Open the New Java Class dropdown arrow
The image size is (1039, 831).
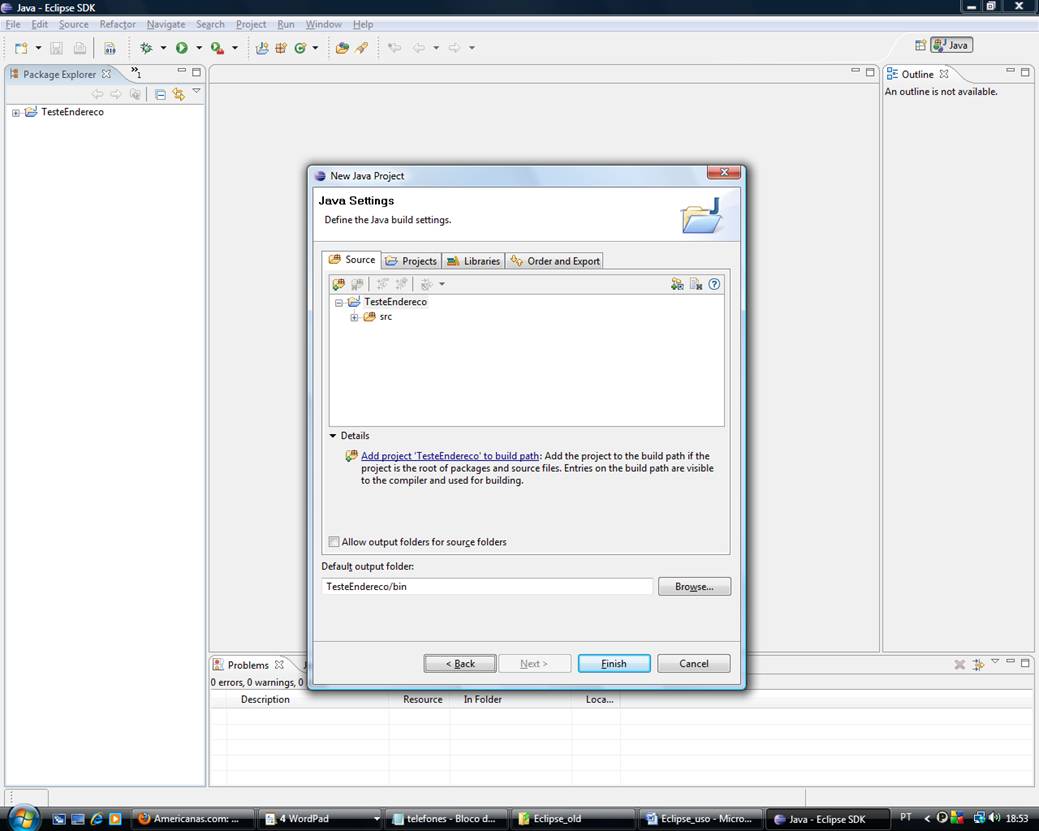pyautogui.click(x=315, y=48)
